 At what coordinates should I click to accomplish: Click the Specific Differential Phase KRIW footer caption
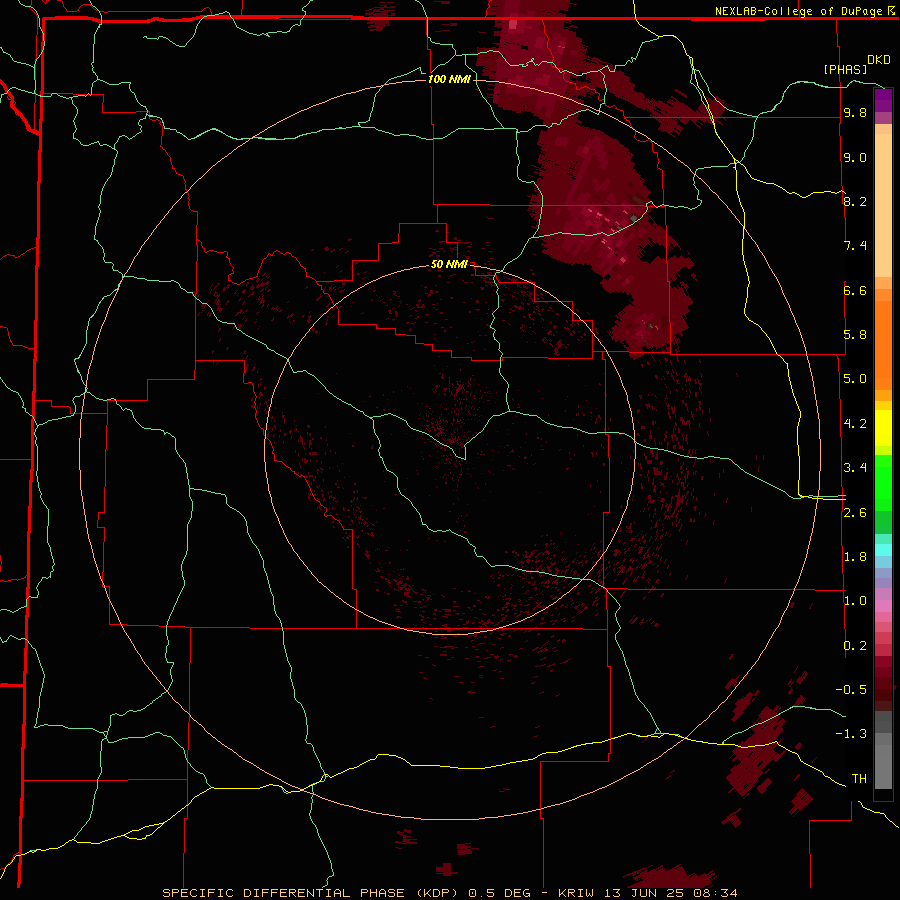pyautogui.click(x=450, y=893)
